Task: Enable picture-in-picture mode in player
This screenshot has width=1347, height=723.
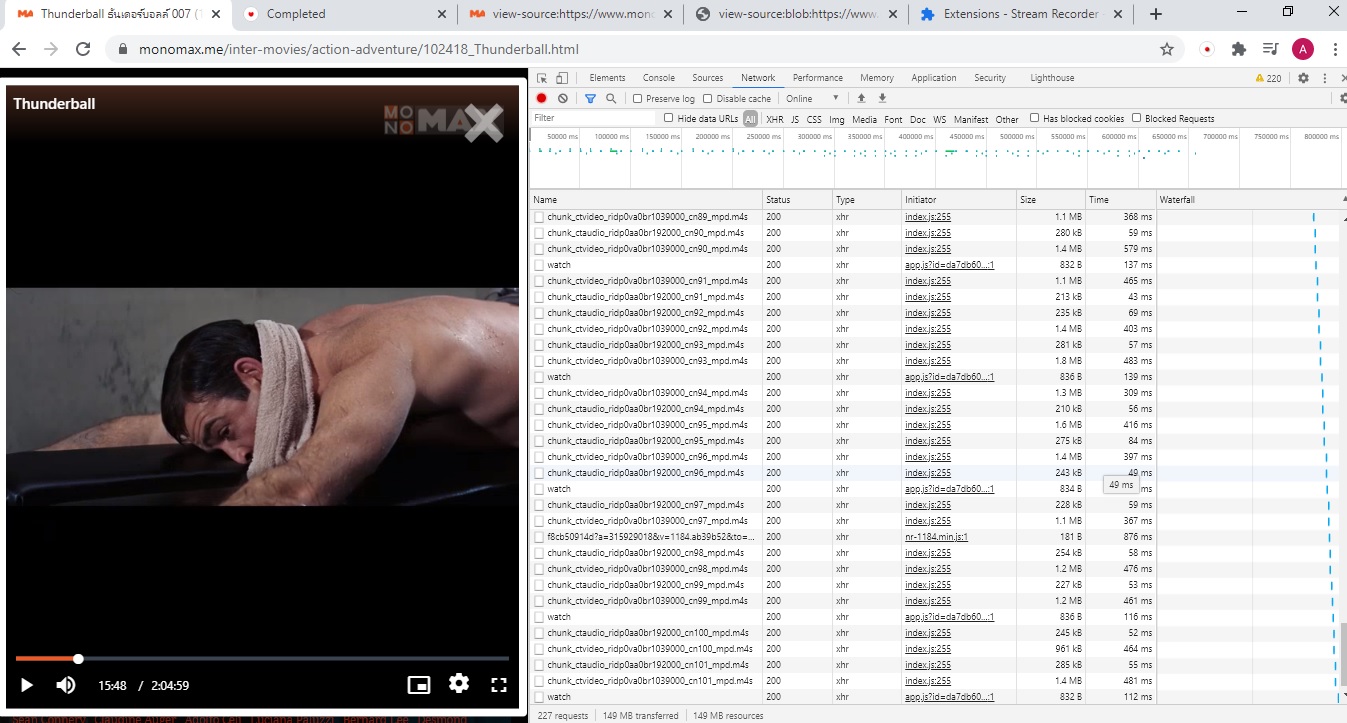Action: pyautogui.click(x=419, y=685)
